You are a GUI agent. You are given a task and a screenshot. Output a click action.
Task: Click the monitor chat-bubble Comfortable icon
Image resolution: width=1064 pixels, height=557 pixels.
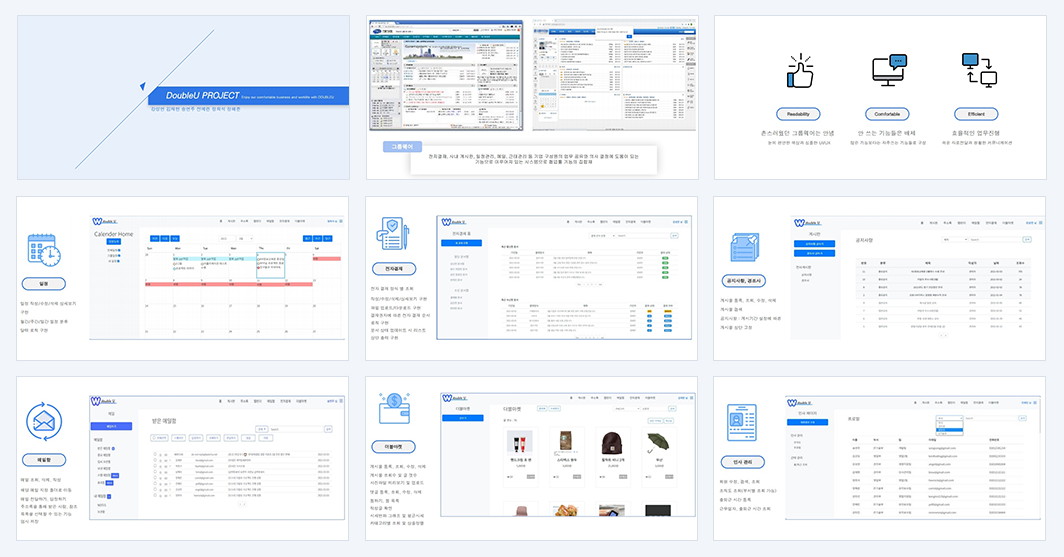click(890, 71)
